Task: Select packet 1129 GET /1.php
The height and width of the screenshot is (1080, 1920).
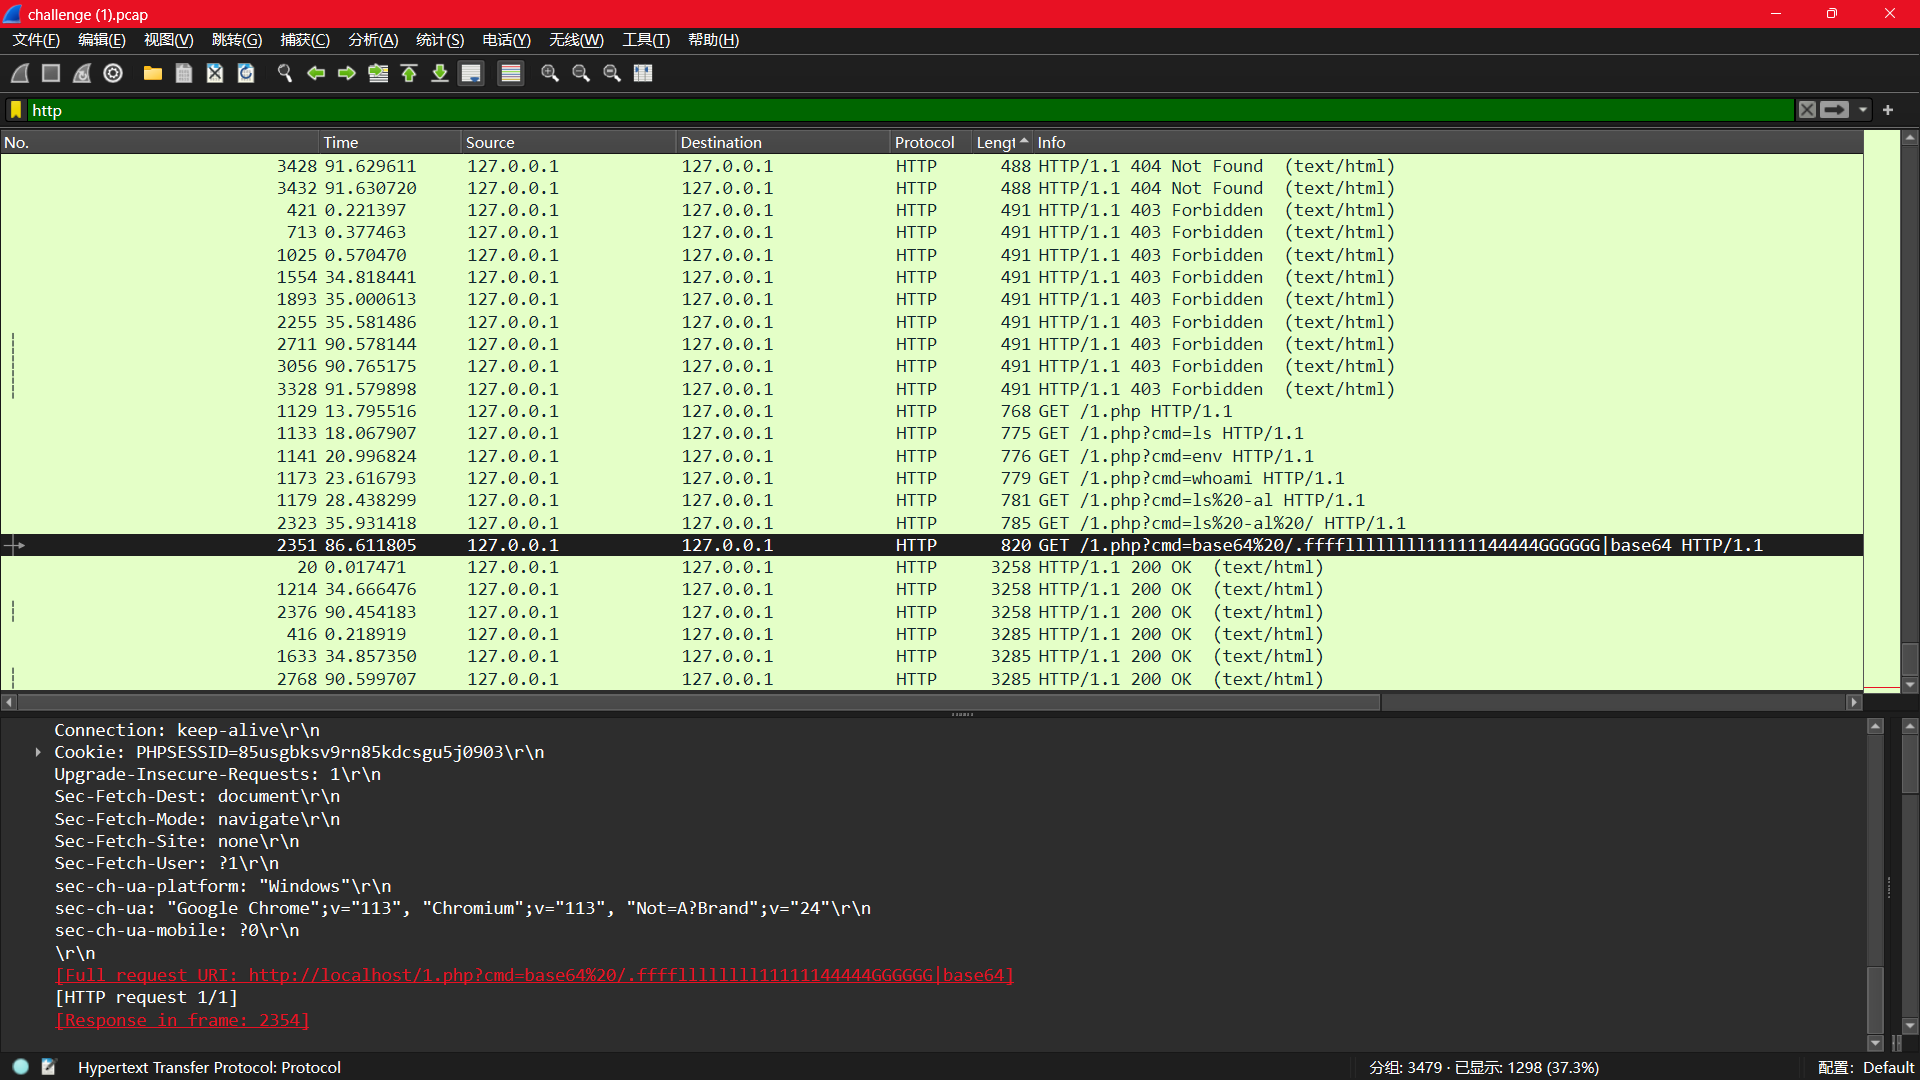Action: coord(931,411)
